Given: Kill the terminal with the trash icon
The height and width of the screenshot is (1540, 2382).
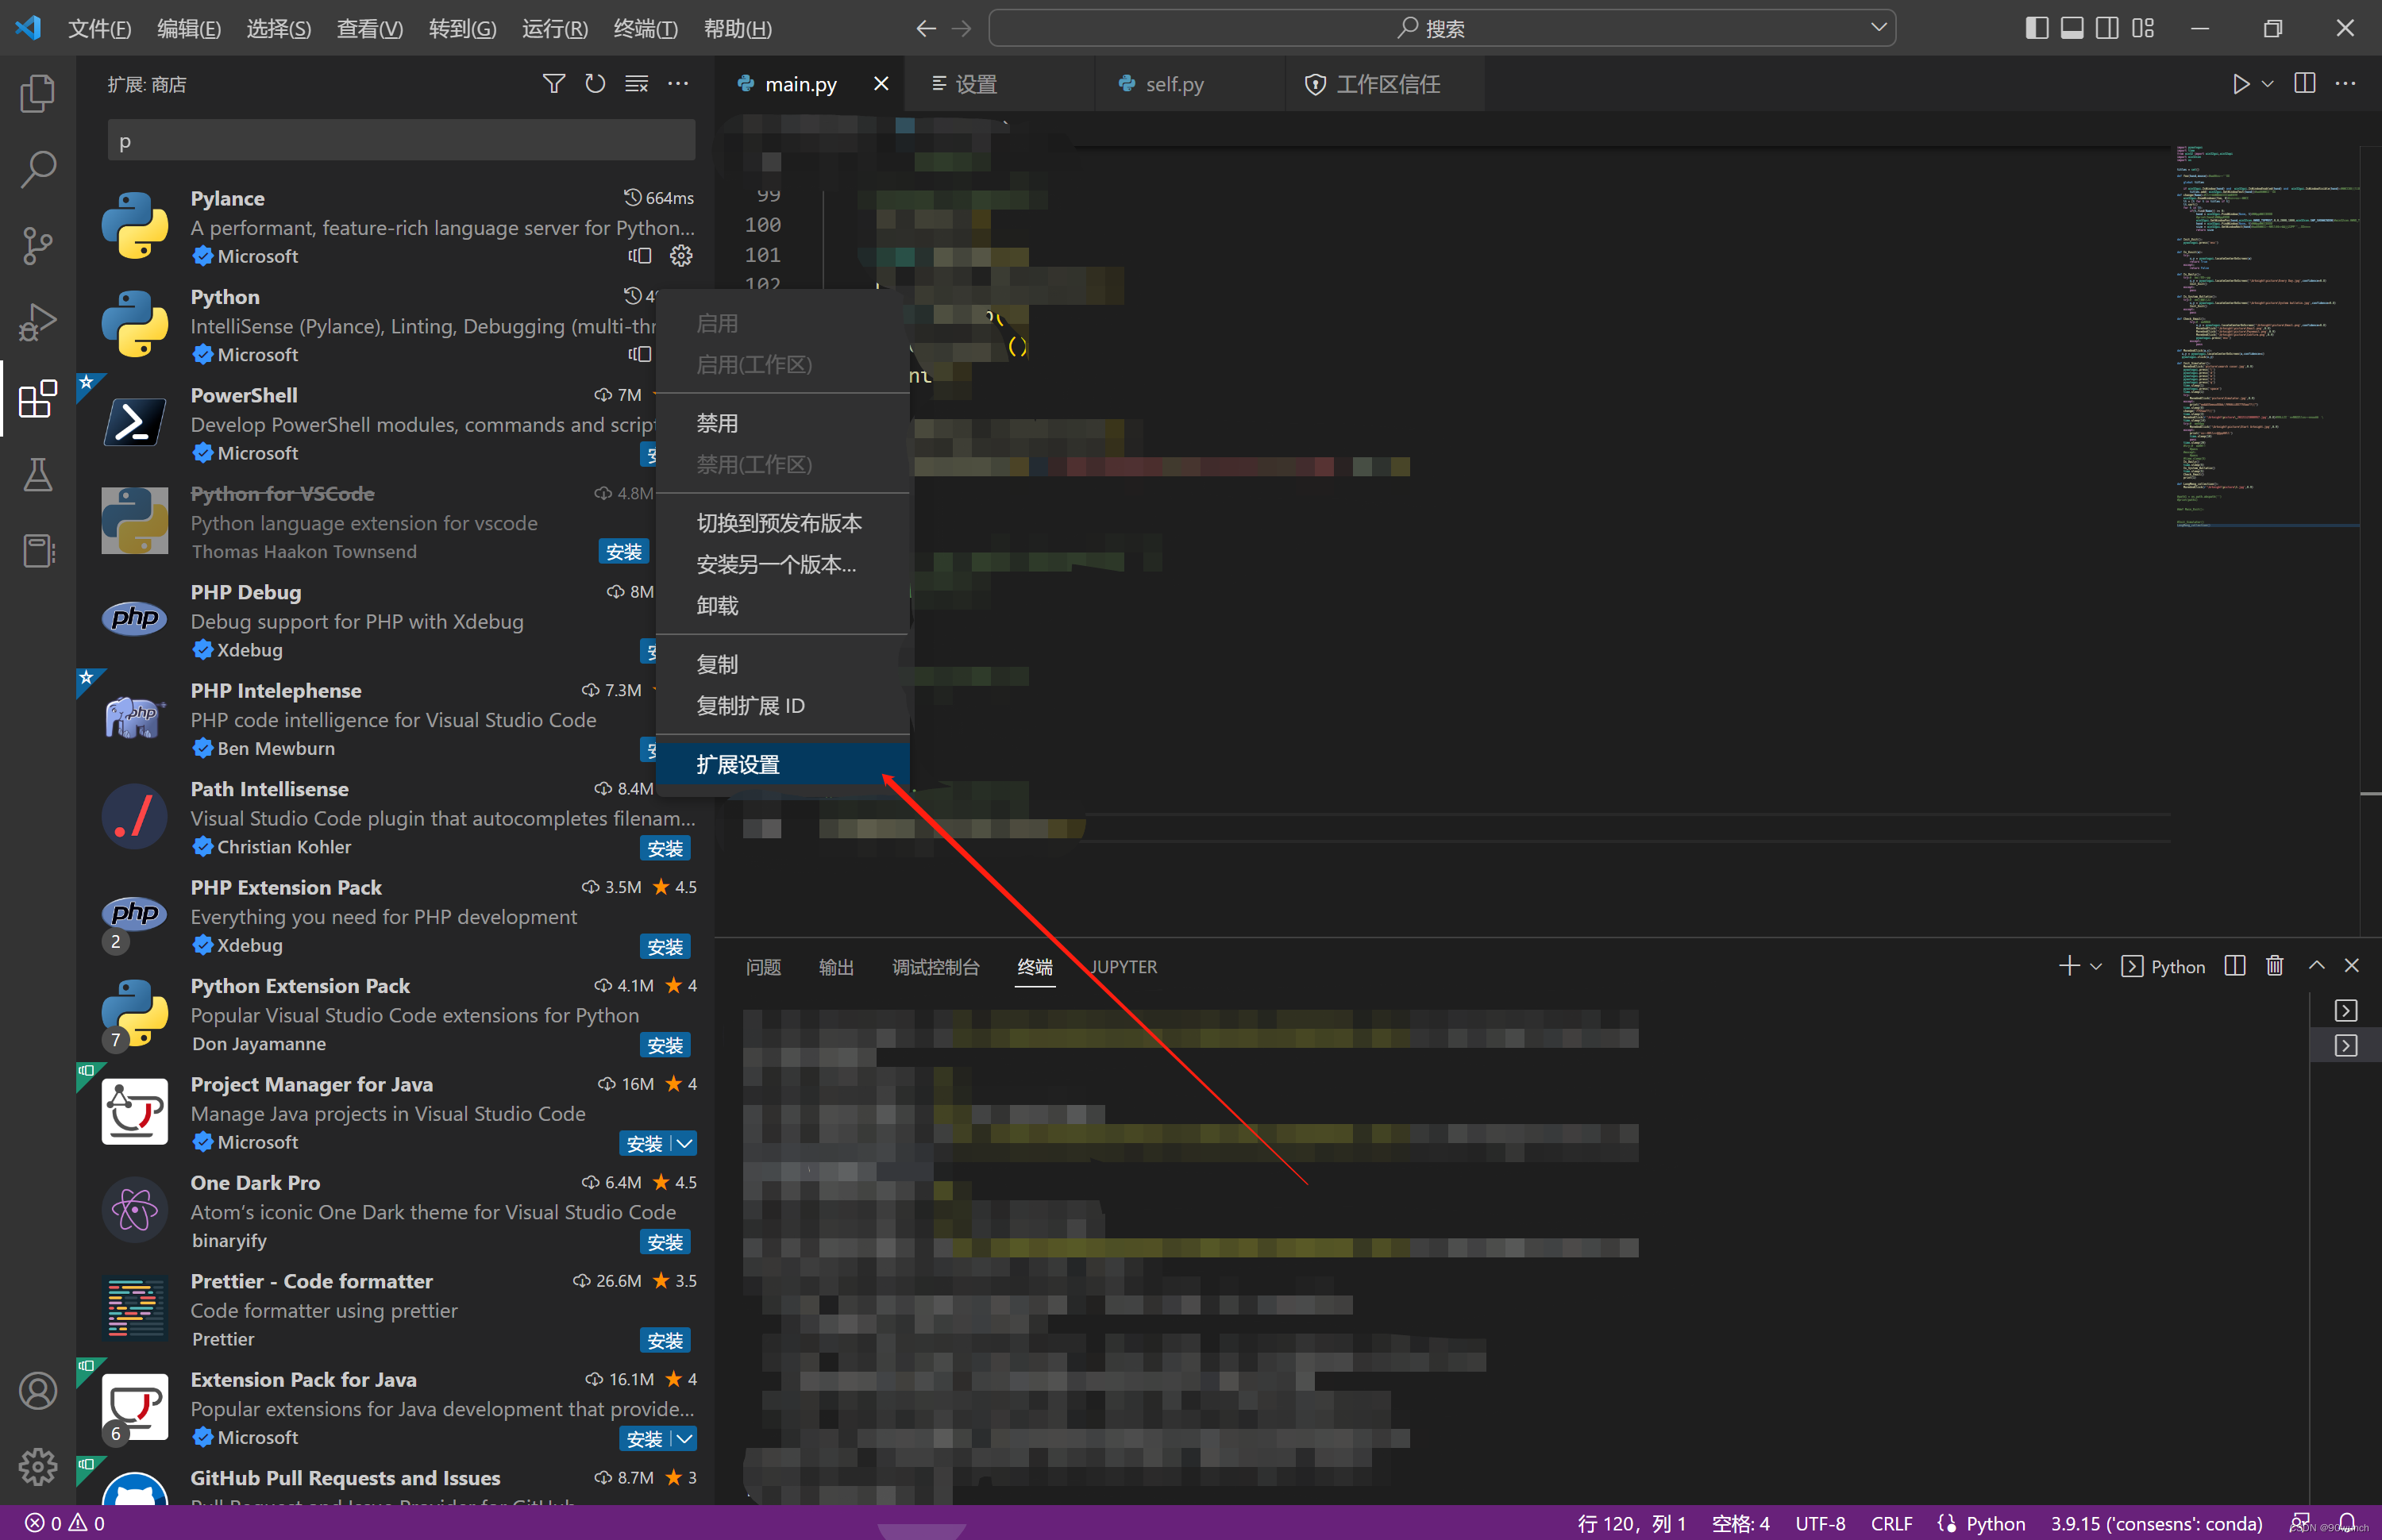Looking at the screenshot, I should click(x=2273, y=965).
